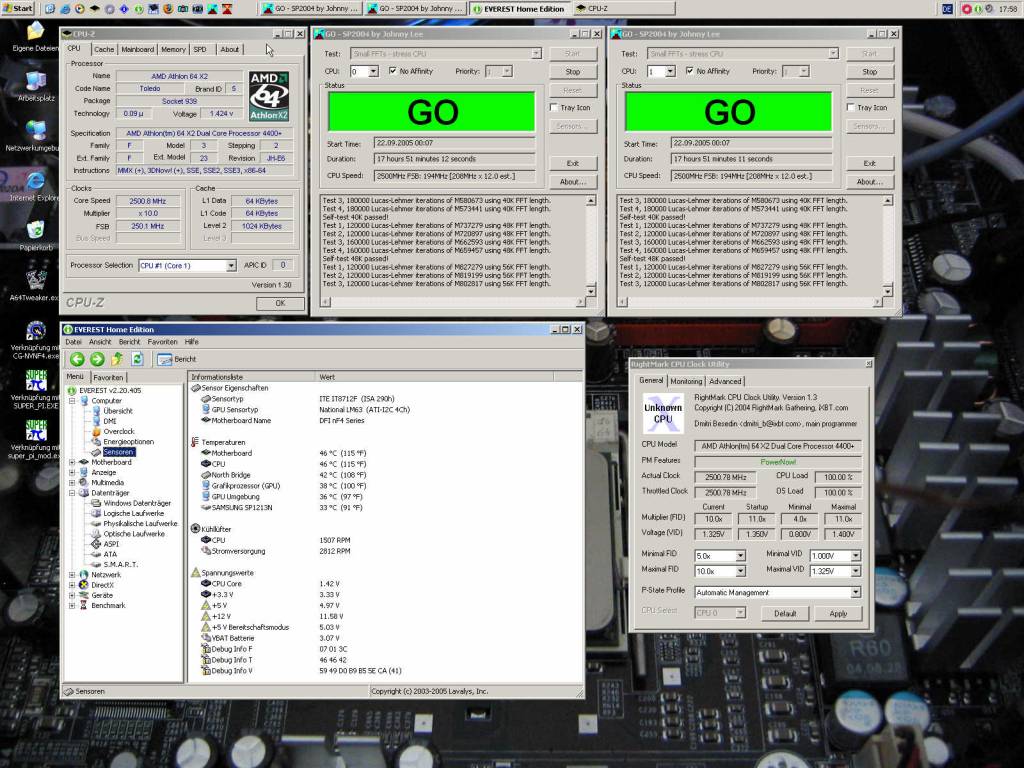
Task: Enable Tray Icon in CPU 1 SP2004 window
Action: (851, 107)
